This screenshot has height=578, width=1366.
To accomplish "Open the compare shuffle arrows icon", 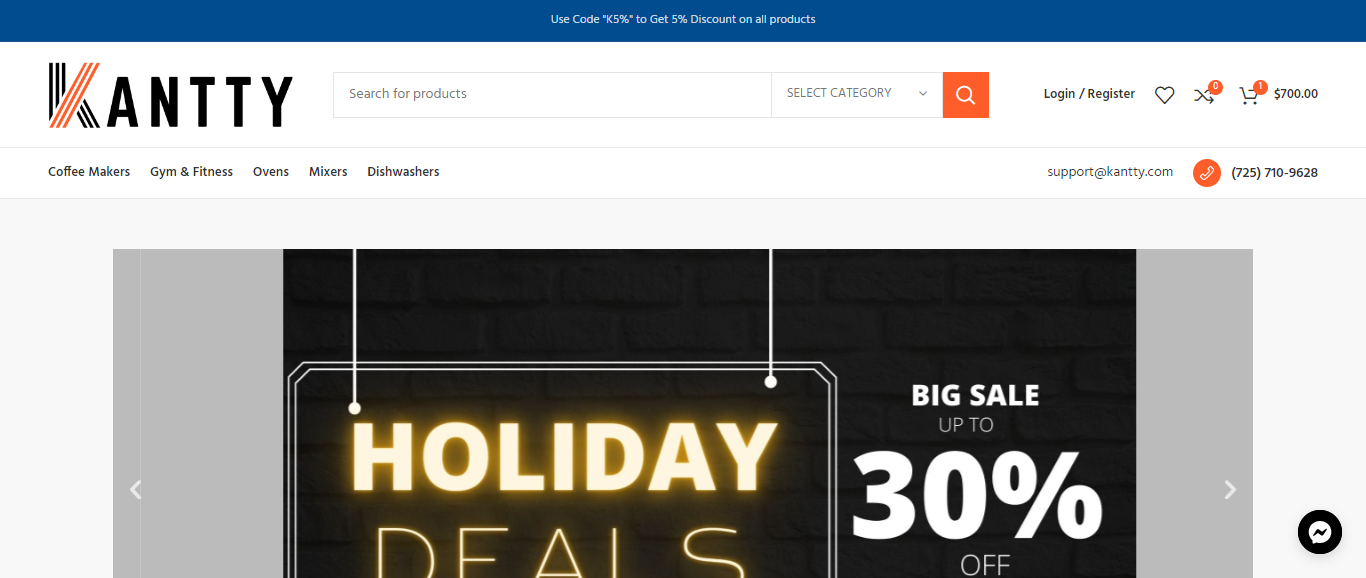I will point(1204,95).
